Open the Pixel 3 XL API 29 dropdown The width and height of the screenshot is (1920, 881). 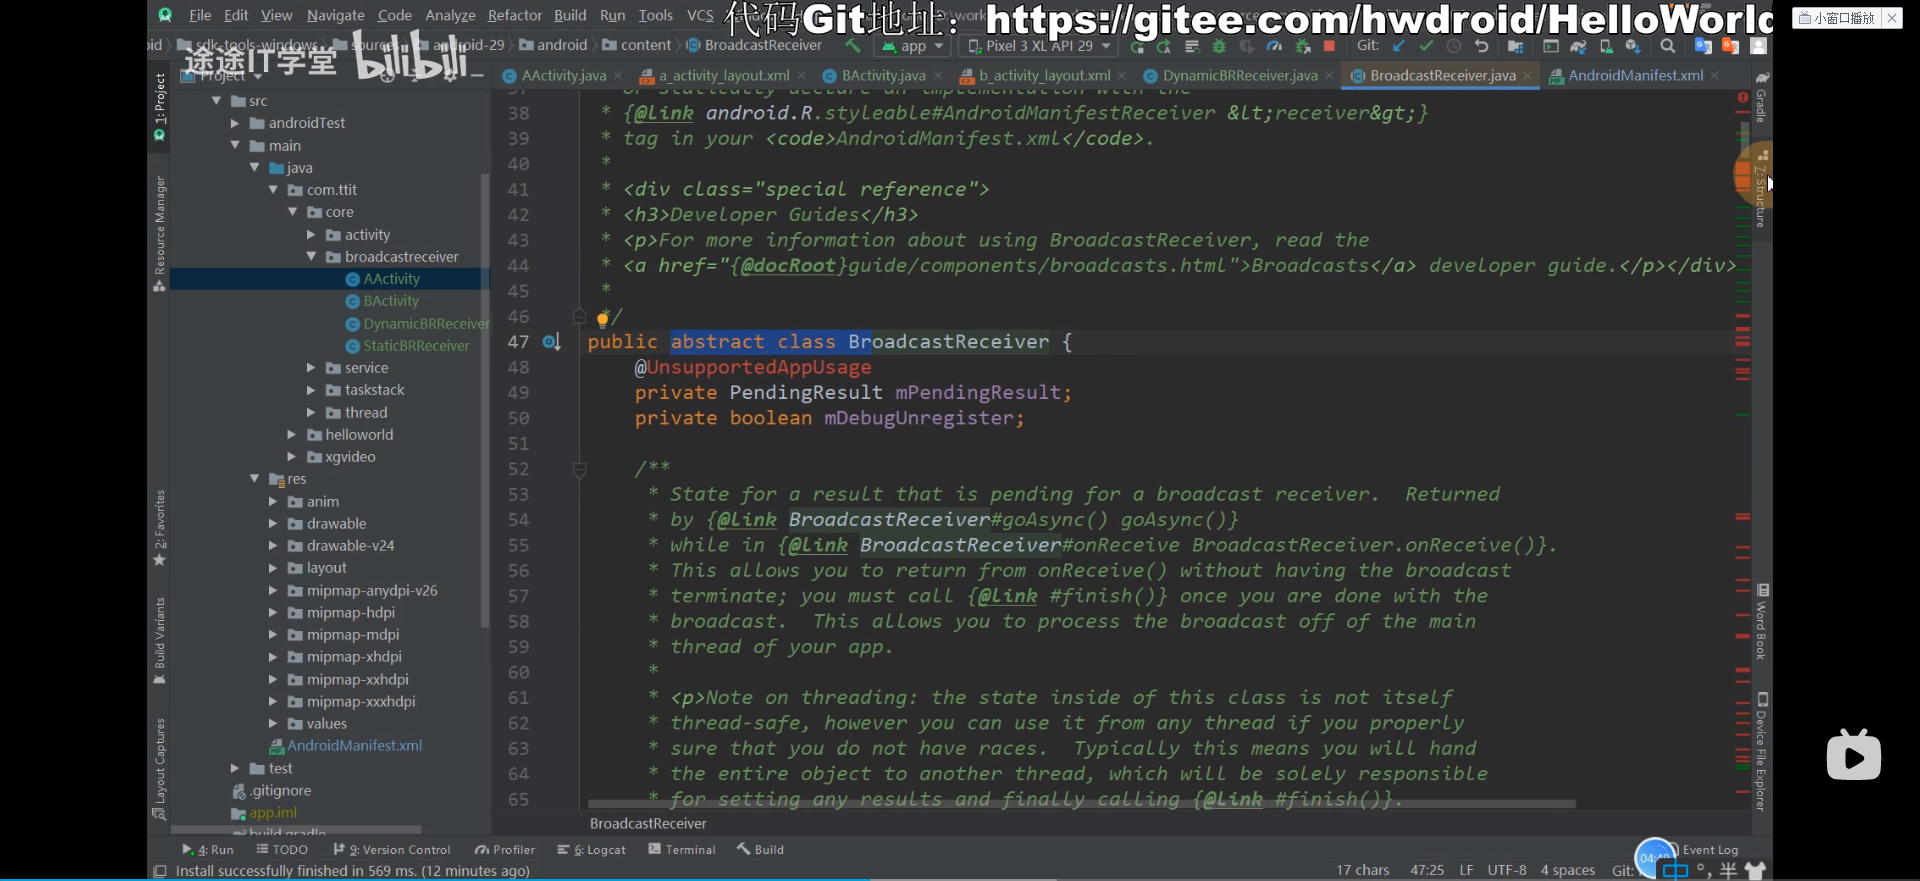tap(1039, 46)
